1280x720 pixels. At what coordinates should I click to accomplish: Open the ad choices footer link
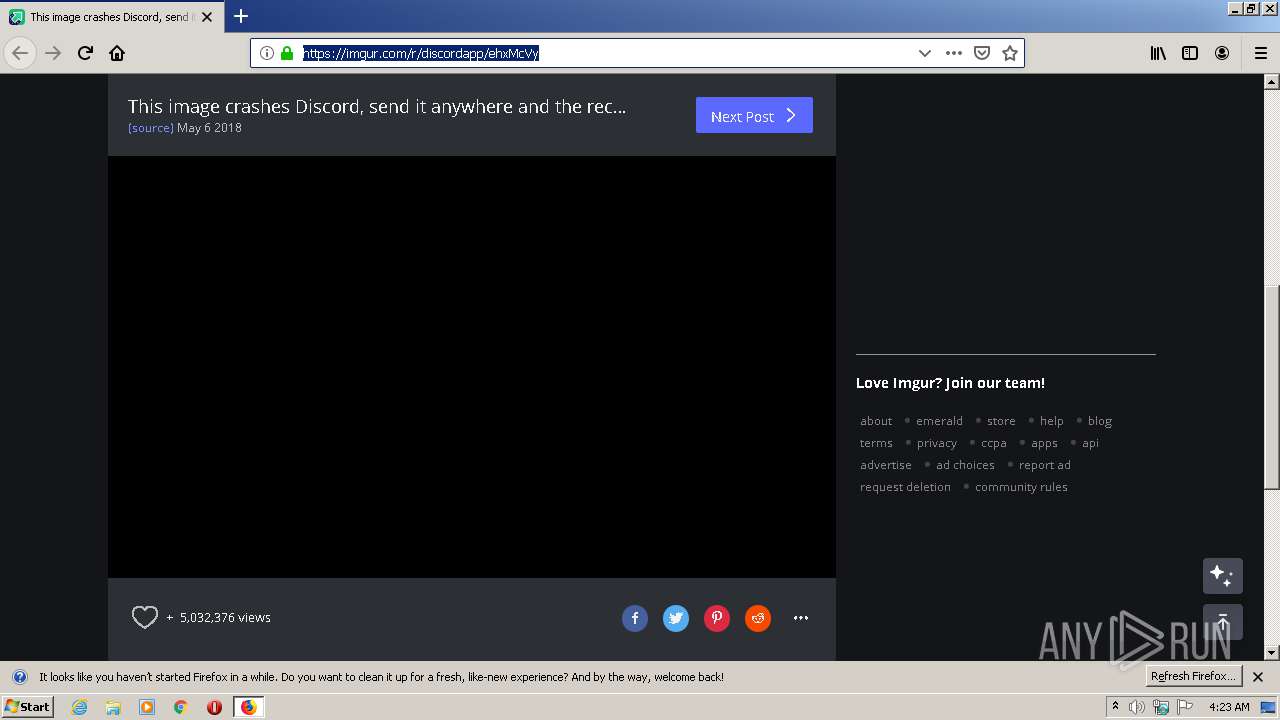tap(965, 465)
